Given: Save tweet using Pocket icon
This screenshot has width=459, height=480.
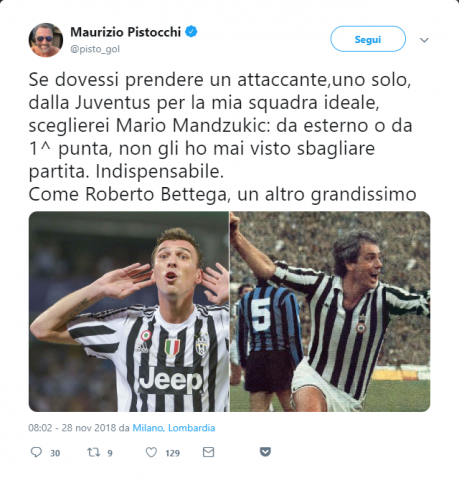Looking at the screenshot, I should (x=265, y=452).
